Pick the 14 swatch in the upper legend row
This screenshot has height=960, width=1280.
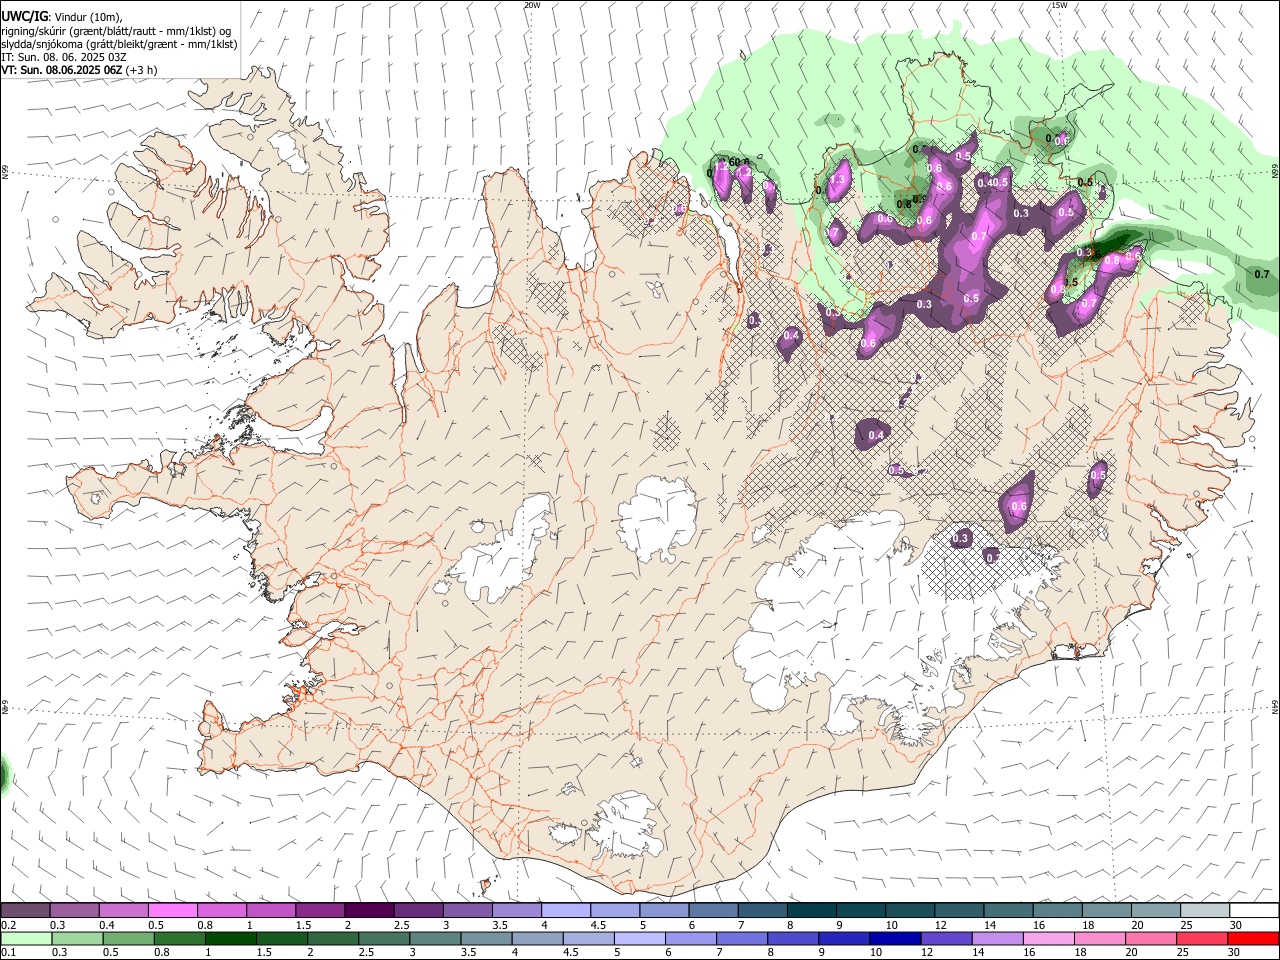pyautogui.click(x=1007, y=911)
